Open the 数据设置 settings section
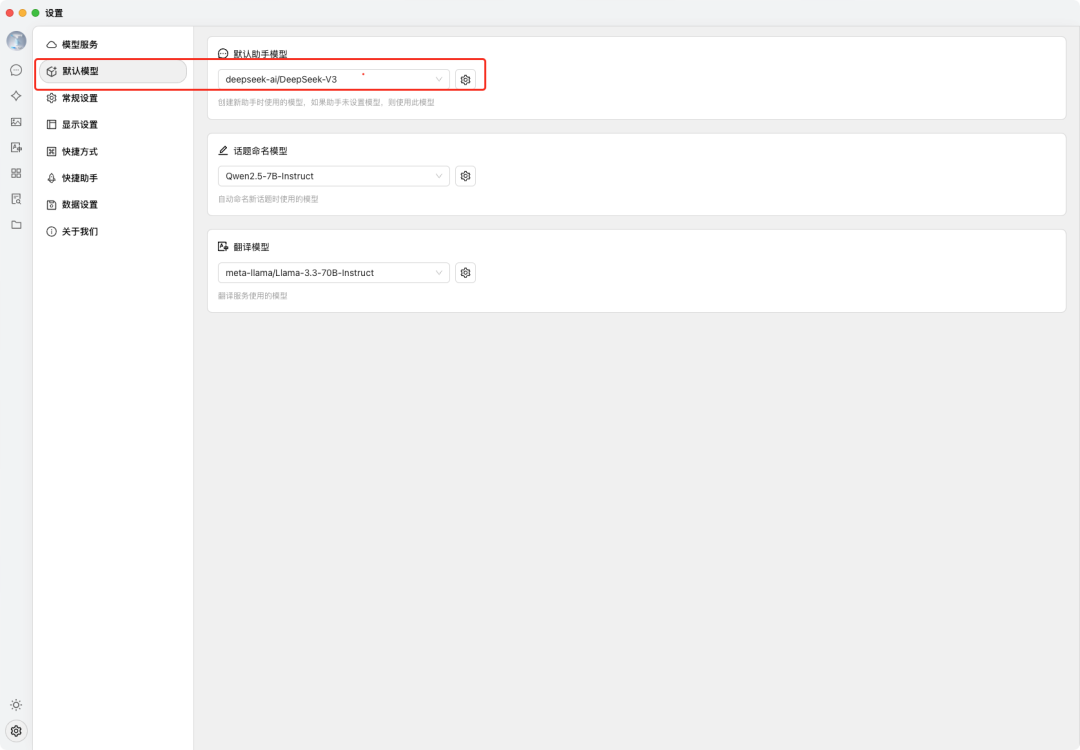 [112, 205]
